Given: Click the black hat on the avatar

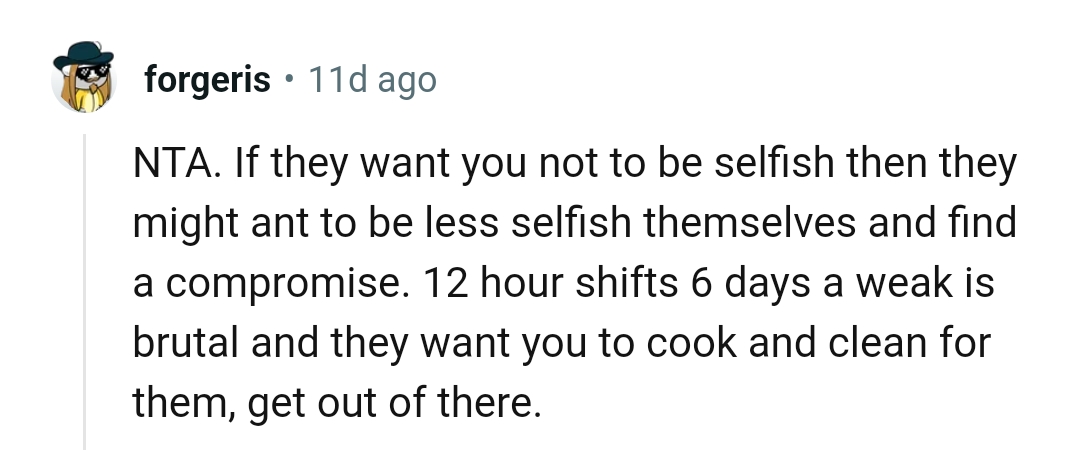Looking at the screenshot, I should coord(82,58).
